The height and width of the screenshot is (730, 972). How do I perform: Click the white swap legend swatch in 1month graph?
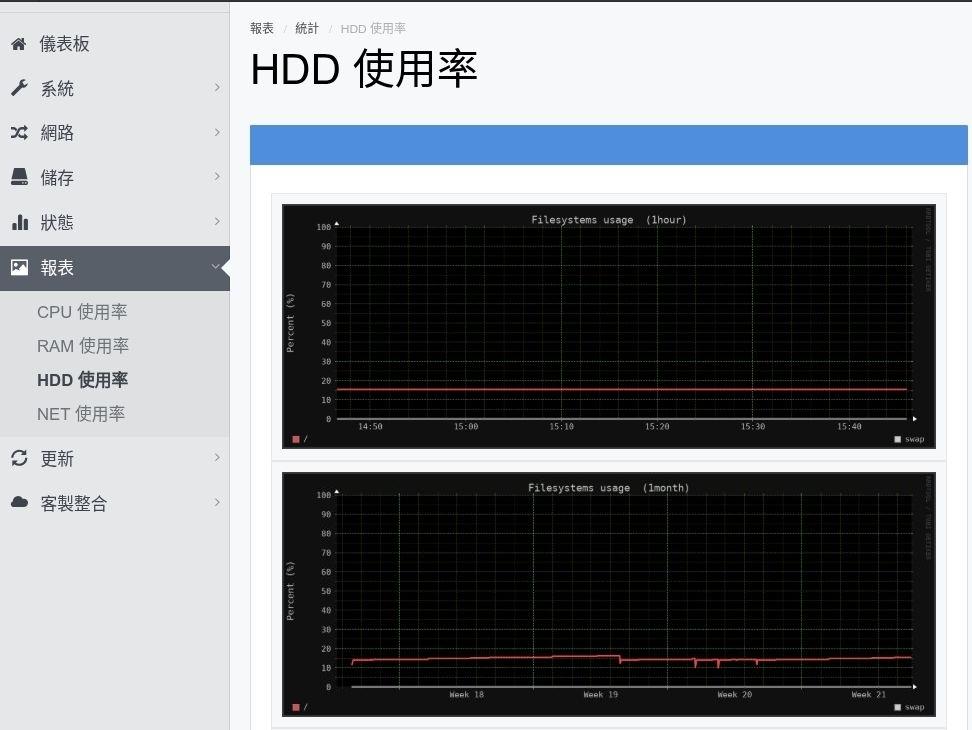[x=898, y=707]
